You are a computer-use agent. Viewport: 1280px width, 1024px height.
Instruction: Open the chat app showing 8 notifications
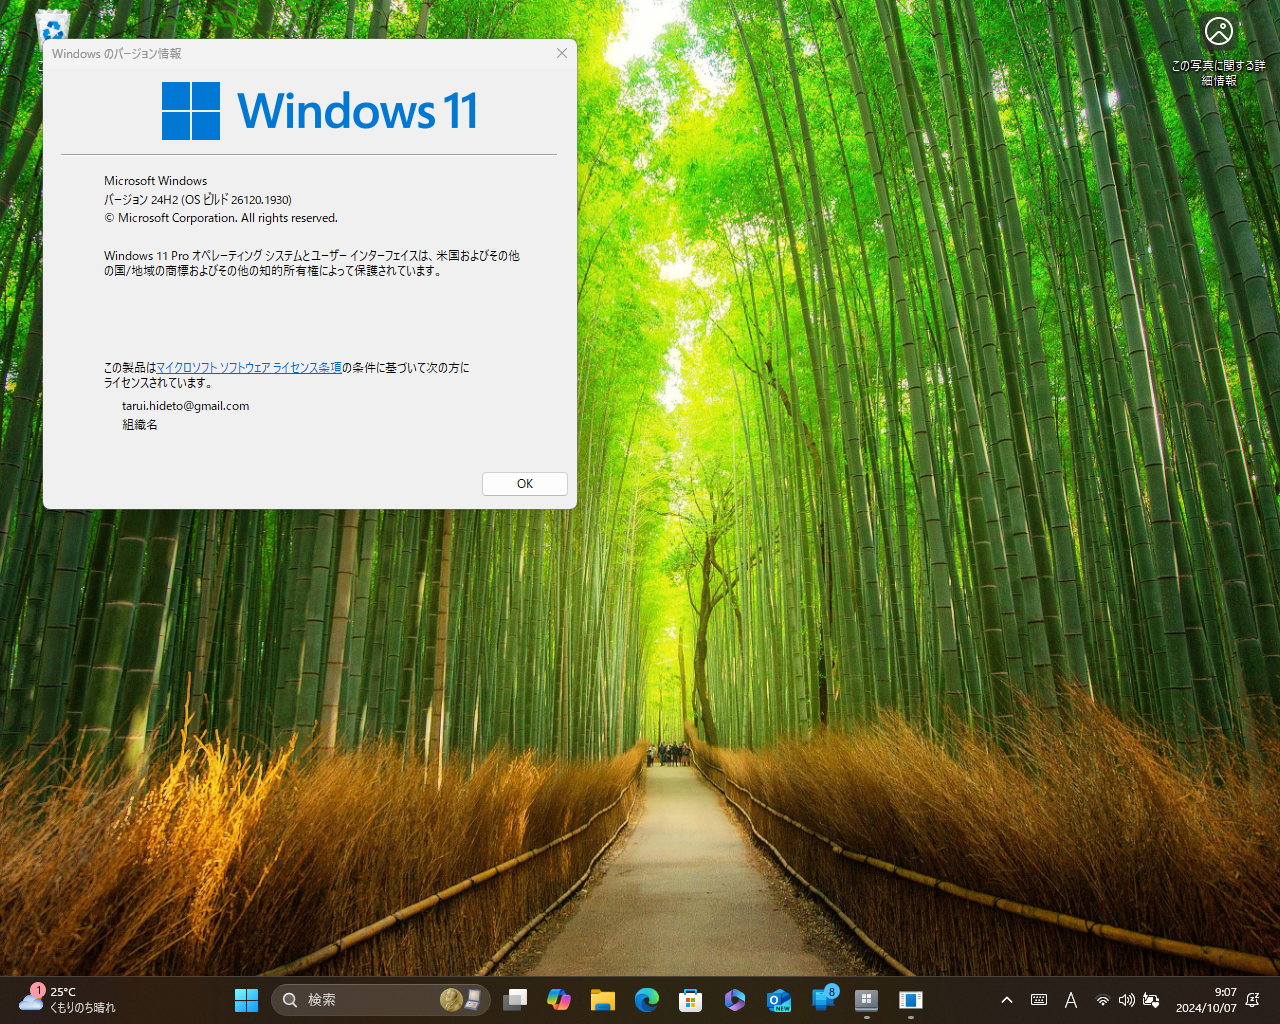(x=820, y=1000)
